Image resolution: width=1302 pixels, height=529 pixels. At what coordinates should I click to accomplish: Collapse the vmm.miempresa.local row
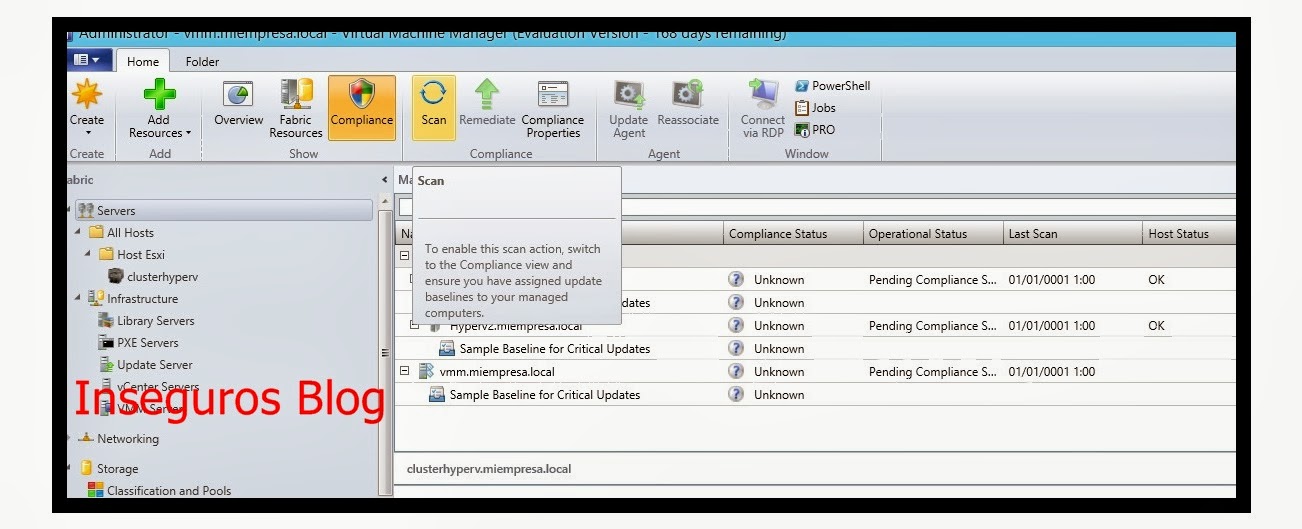click(405, 371)
